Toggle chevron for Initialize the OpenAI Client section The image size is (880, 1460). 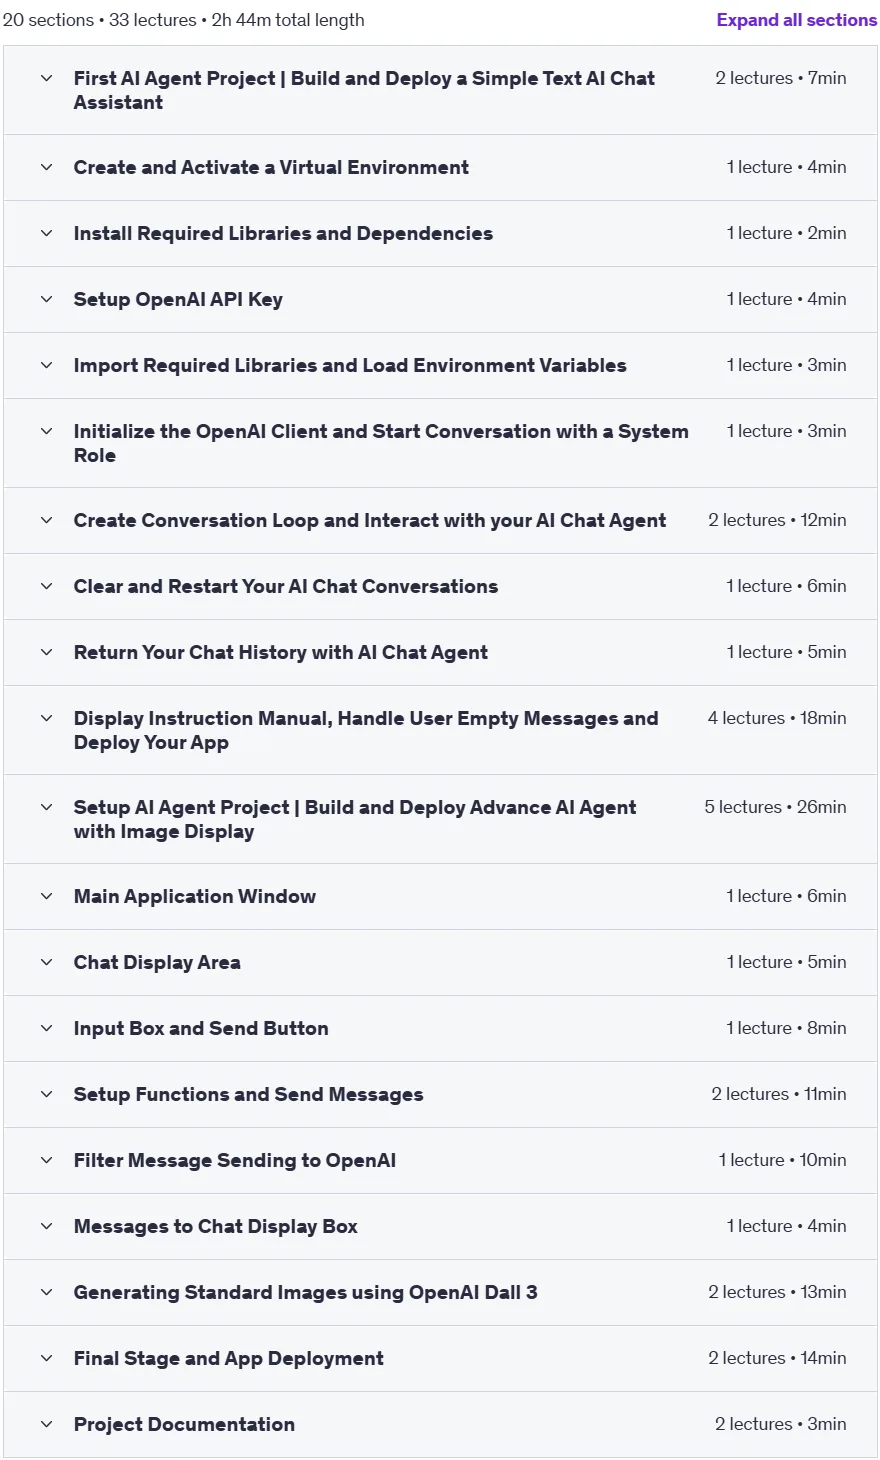(x=46, y=431)
